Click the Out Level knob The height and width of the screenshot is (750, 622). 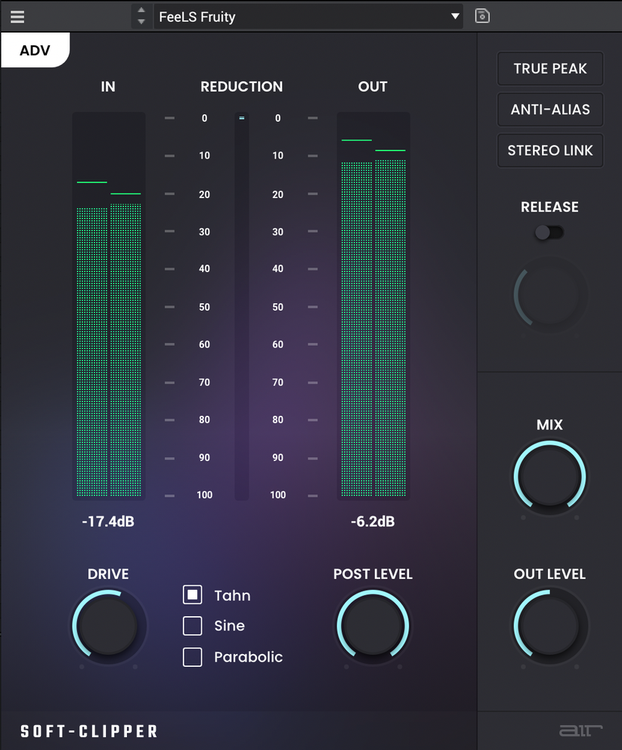click(550, 626)
